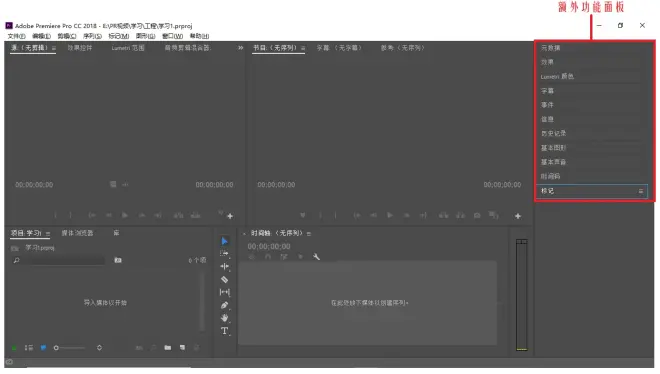This screenshot has height=374, width=660.
Task: Toggle project read-only green lock icon
Action: click(x=14, y=348)
